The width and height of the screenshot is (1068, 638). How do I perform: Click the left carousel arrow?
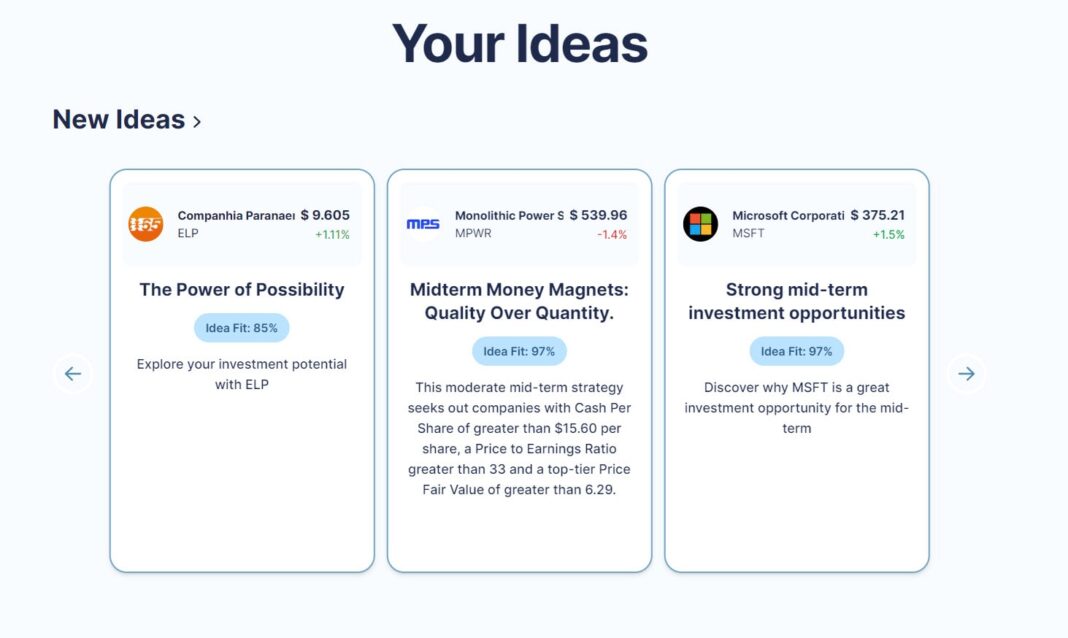click(x=72, y=373)
